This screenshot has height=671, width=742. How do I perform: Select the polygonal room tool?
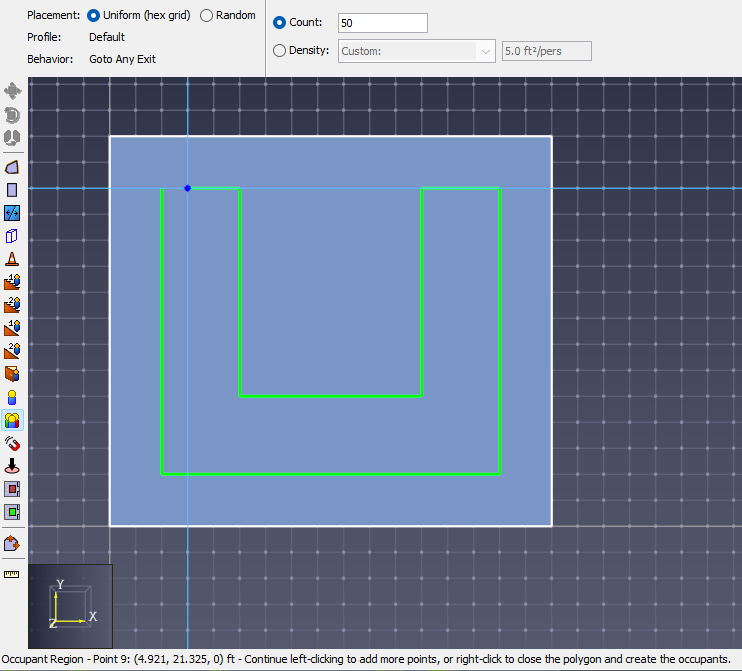pyautogui.click(x=12, y=168)
